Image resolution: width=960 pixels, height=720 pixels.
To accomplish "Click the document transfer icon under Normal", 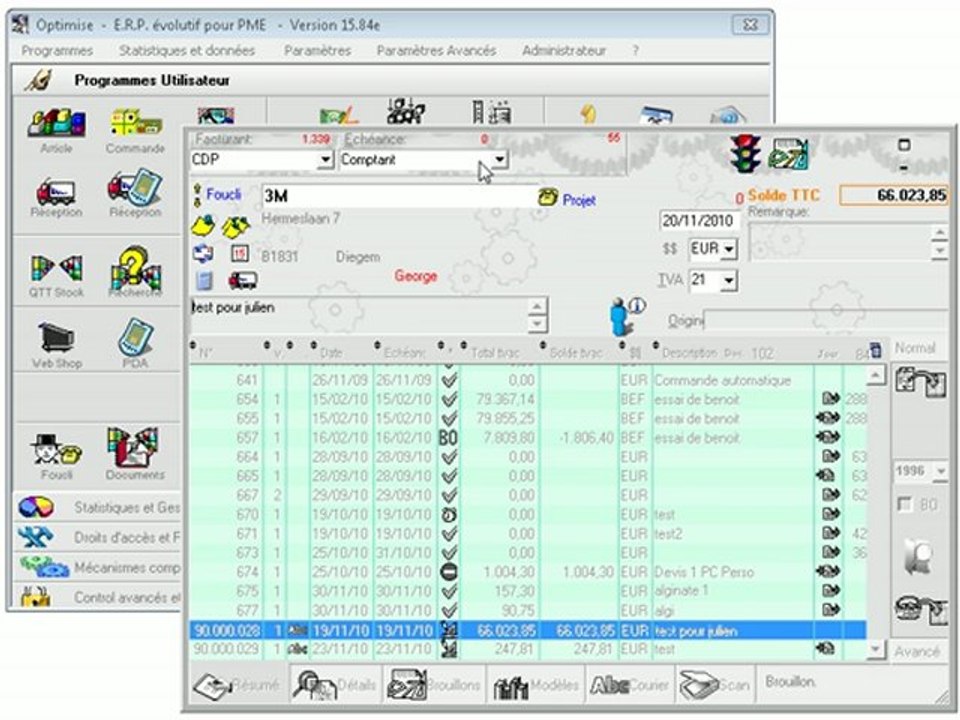I will coord(921,383).
